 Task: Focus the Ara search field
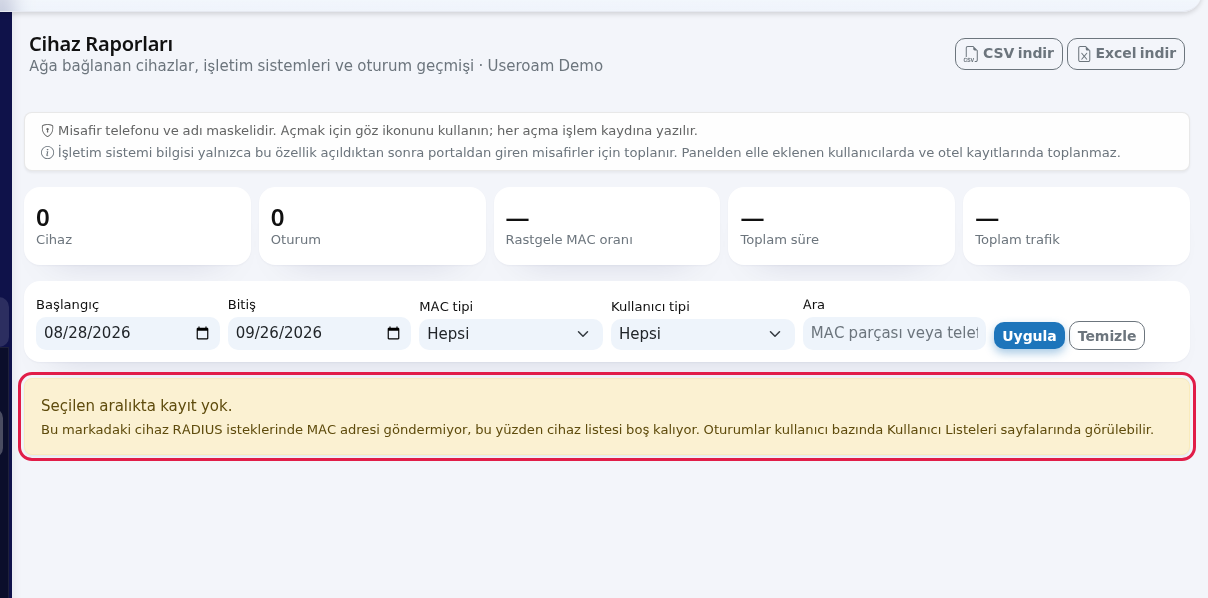894,333
